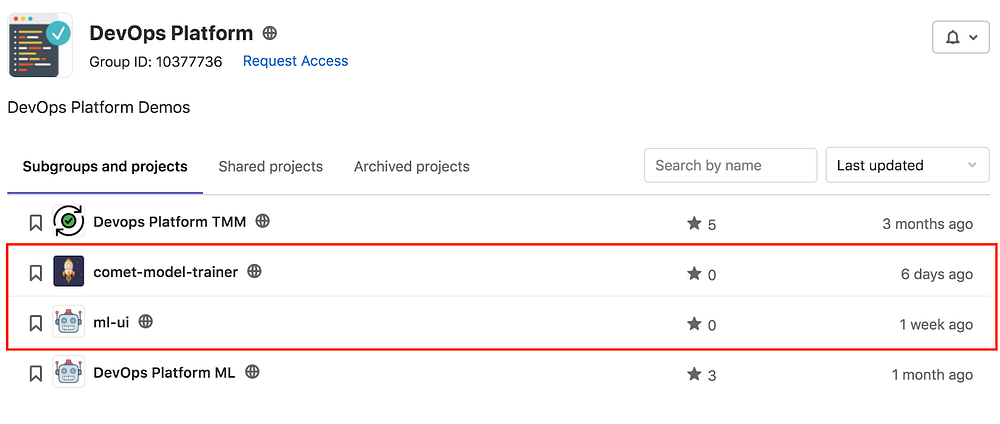1000x424 pixels.
Task: Click the globe icon beside ml-ui
Action: pyautogui.click(x=146, y=322)
